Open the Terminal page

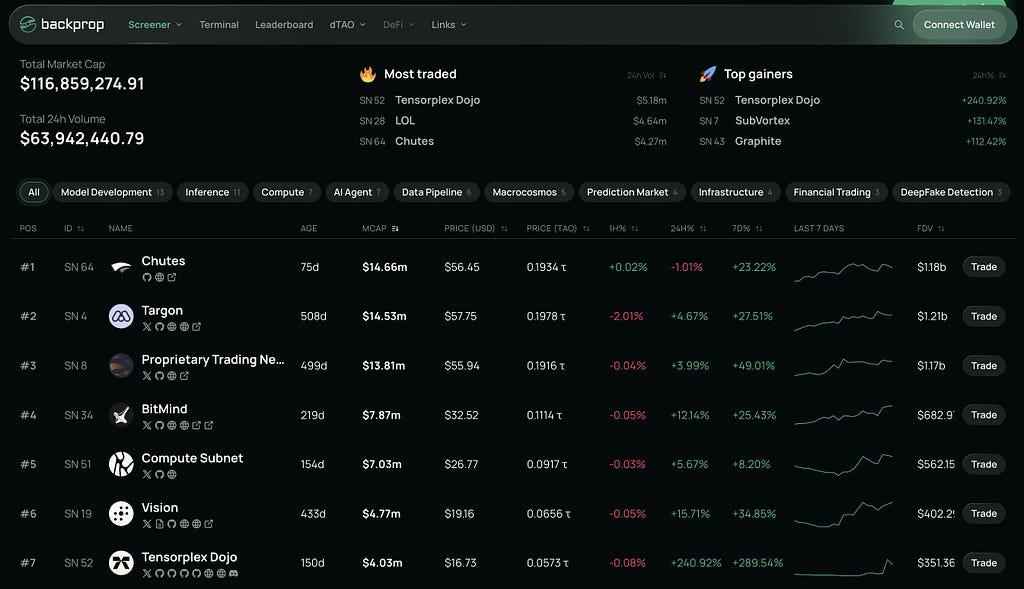tap(219, 25)
